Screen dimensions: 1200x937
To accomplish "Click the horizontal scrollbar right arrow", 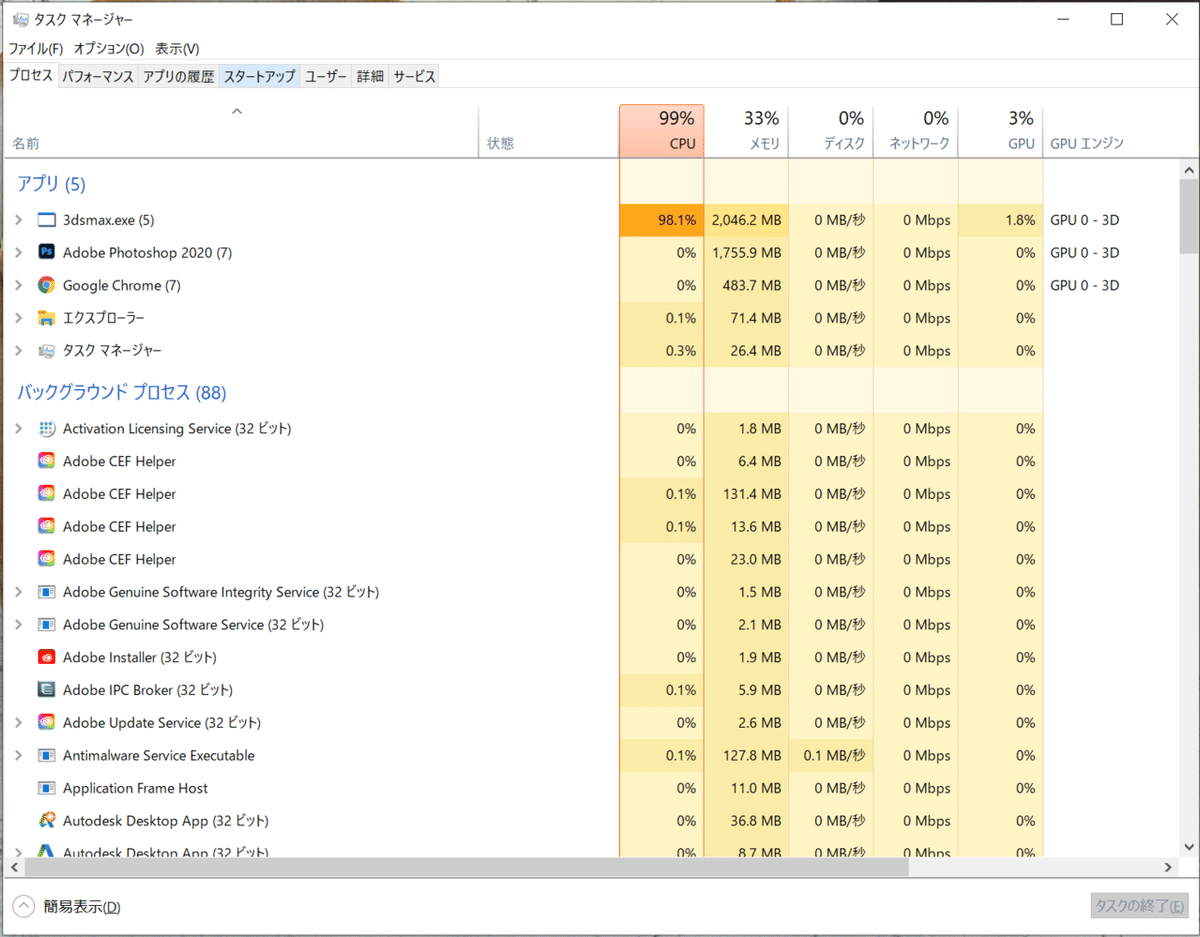I will click(1168, 867).
